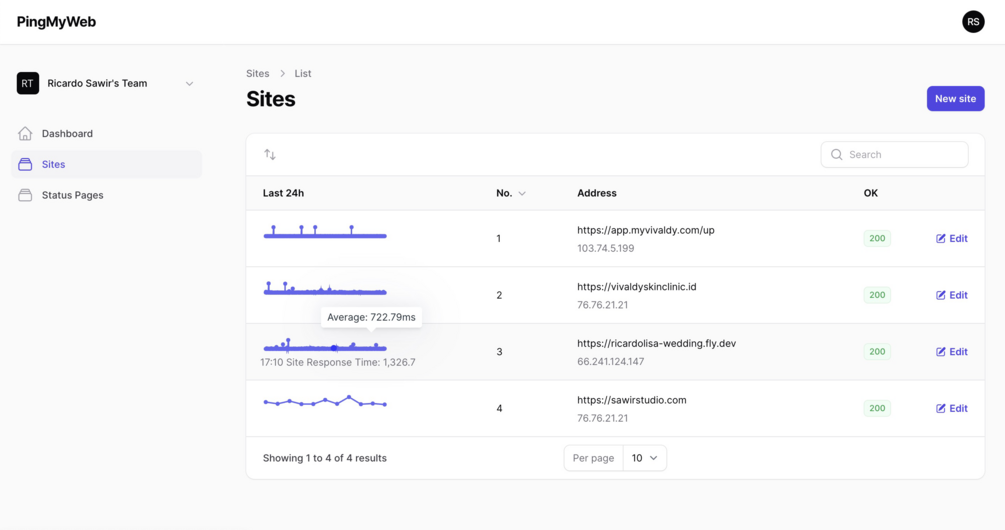Click the Dashboard home icon in the sidebar
This screenshot has width=1005, height=530.
[25, 133]
